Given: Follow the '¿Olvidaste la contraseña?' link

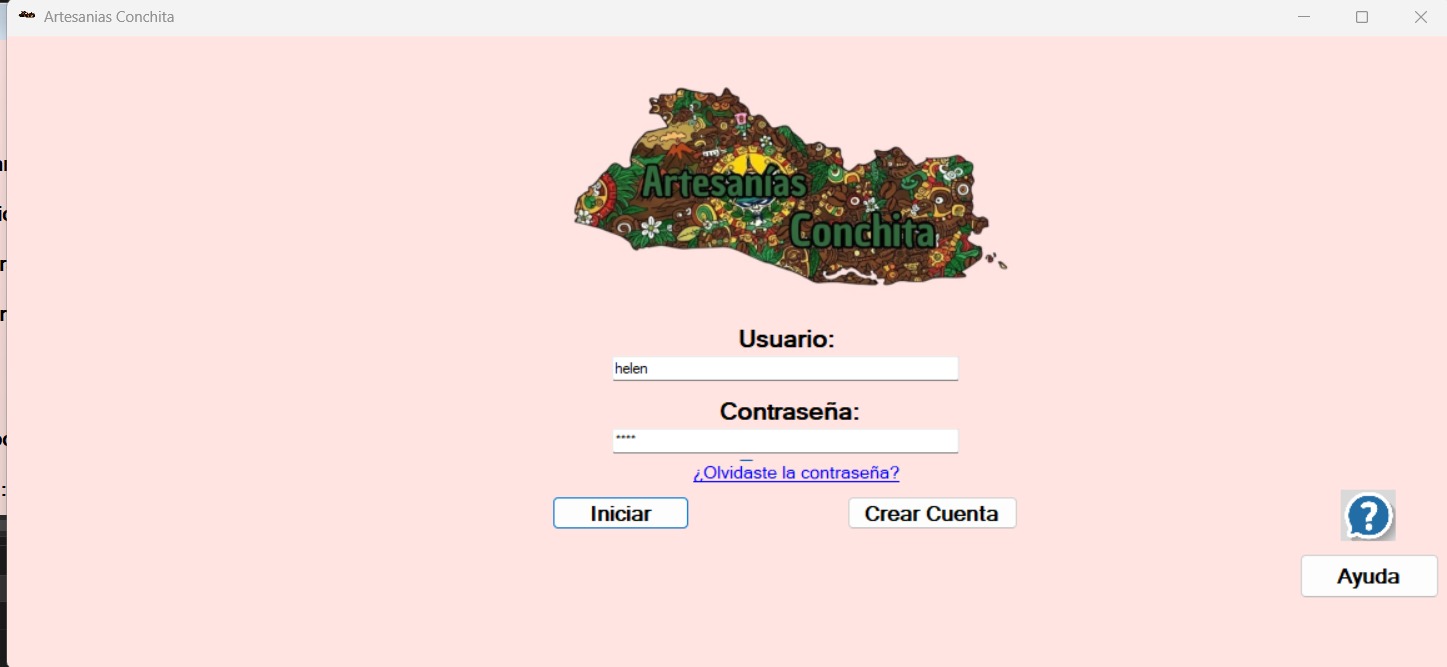Looking at the screenshot, I should [796, 473].
